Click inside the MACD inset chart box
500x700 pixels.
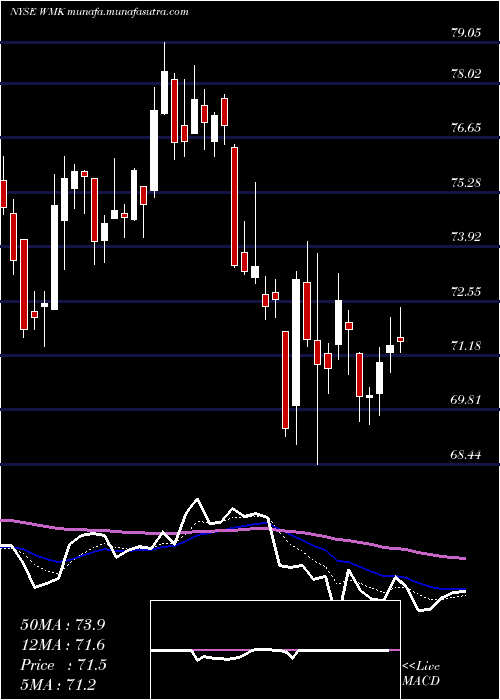275,650
